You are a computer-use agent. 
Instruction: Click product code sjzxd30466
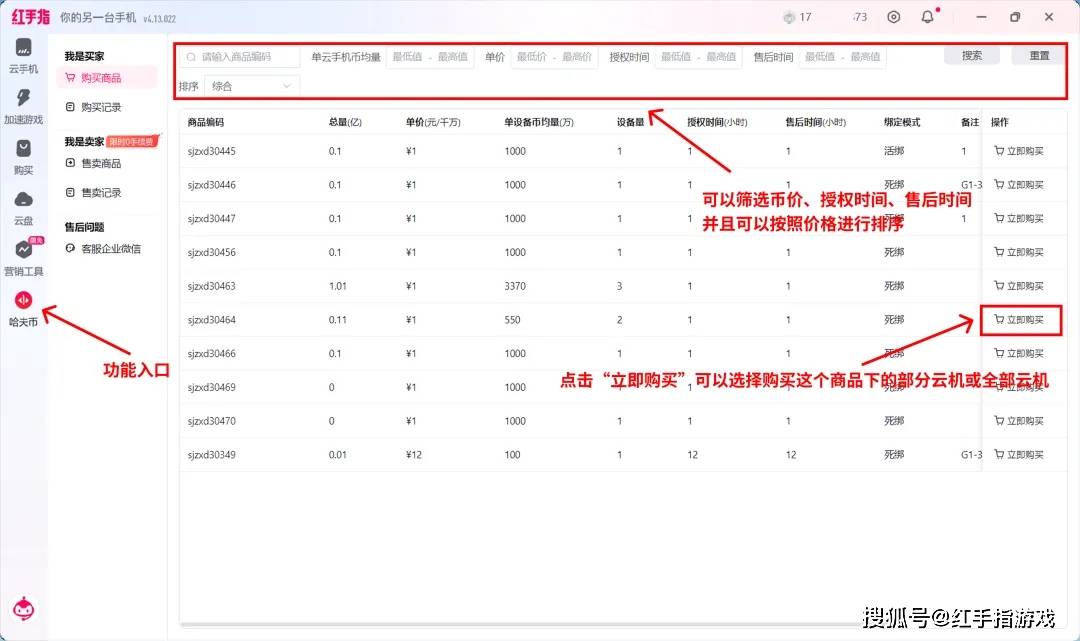[211, 353]
